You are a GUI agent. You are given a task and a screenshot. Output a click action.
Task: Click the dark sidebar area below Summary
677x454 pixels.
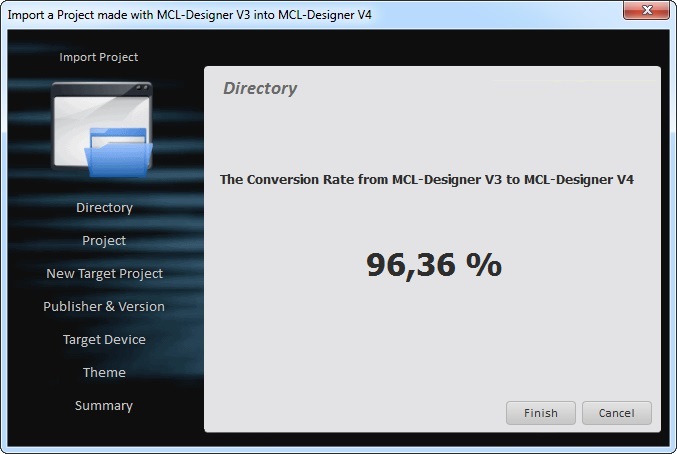[104, 432]
